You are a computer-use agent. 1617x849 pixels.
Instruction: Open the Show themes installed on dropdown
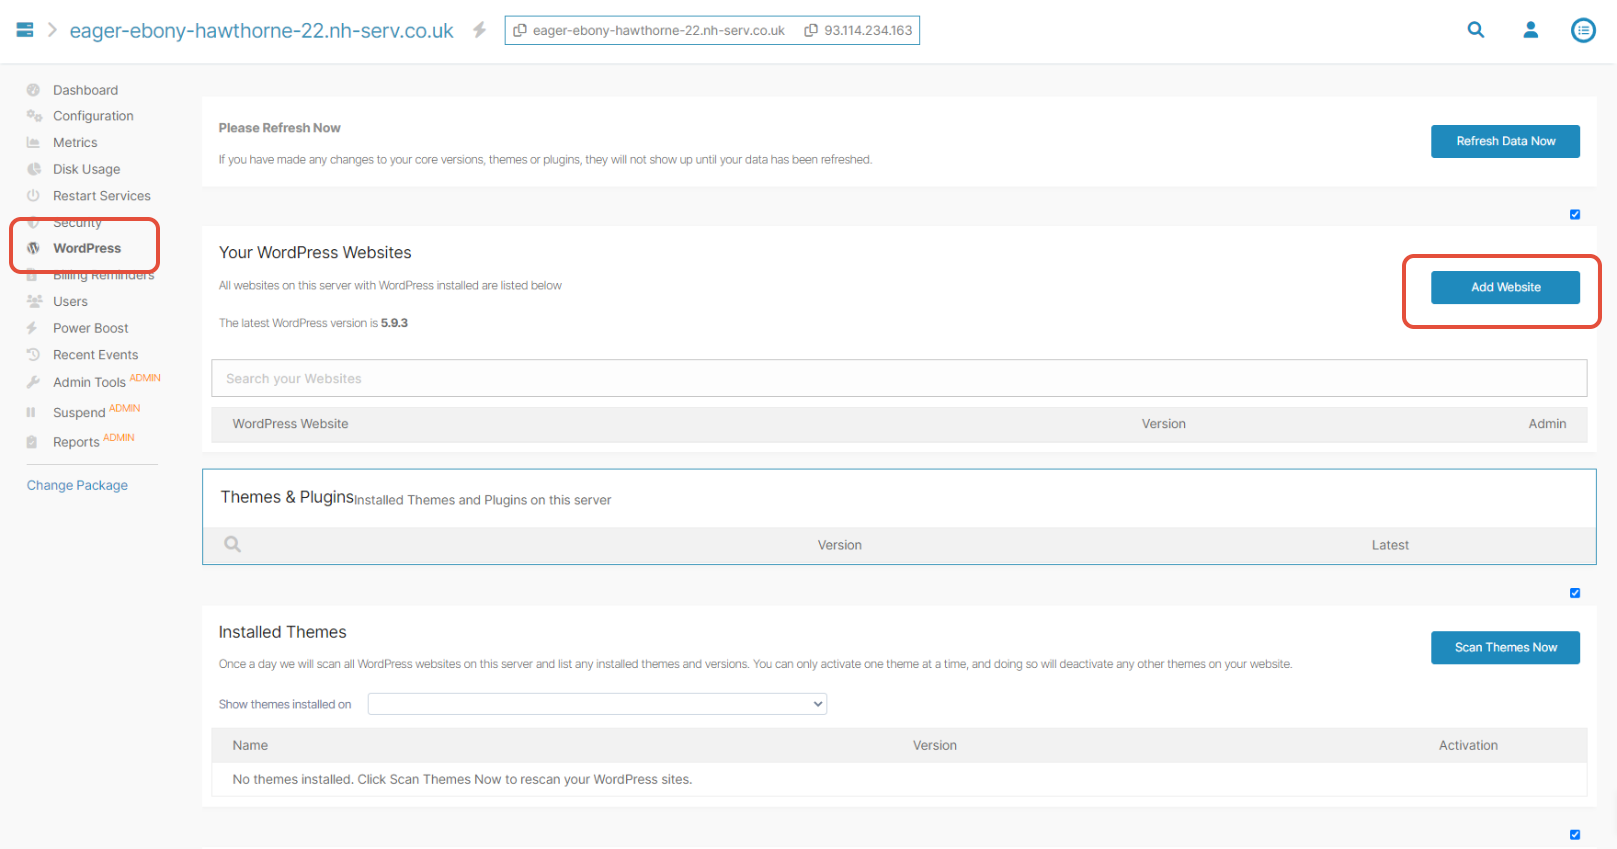[597, 704]
